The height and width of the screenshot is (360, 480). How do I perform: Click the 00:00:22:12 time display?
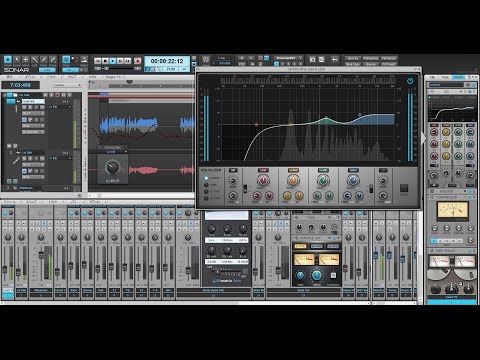coord(167,61)
